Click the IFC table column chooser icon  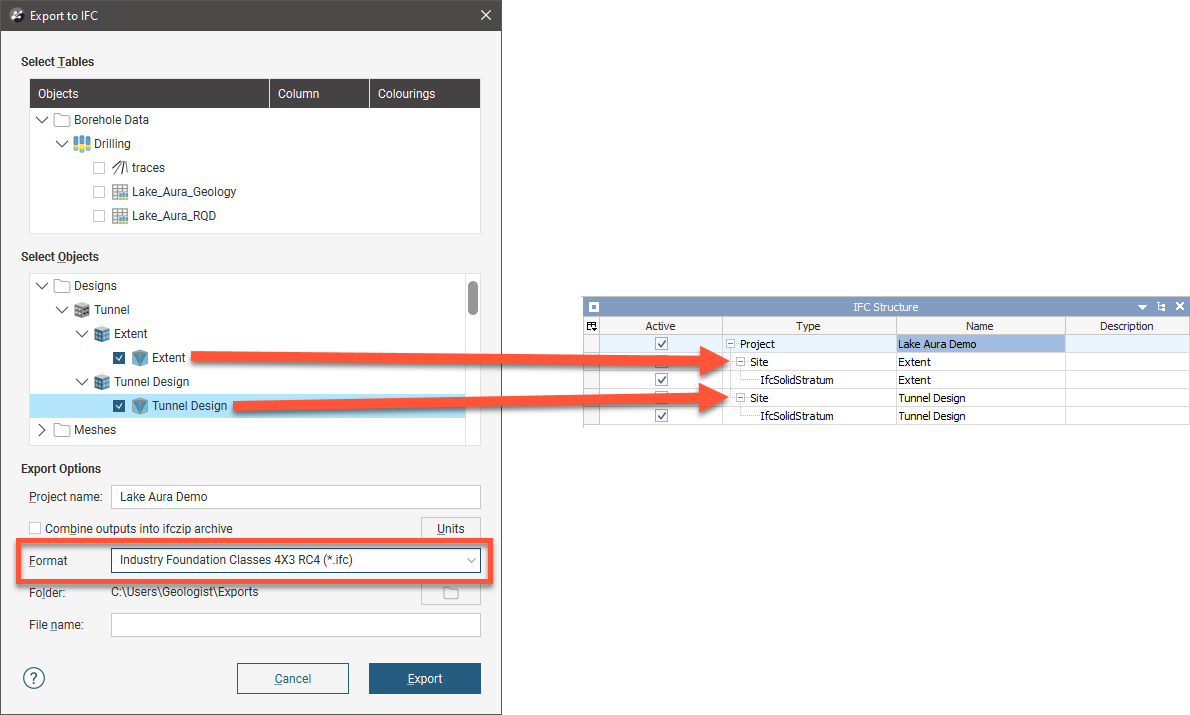592,326
